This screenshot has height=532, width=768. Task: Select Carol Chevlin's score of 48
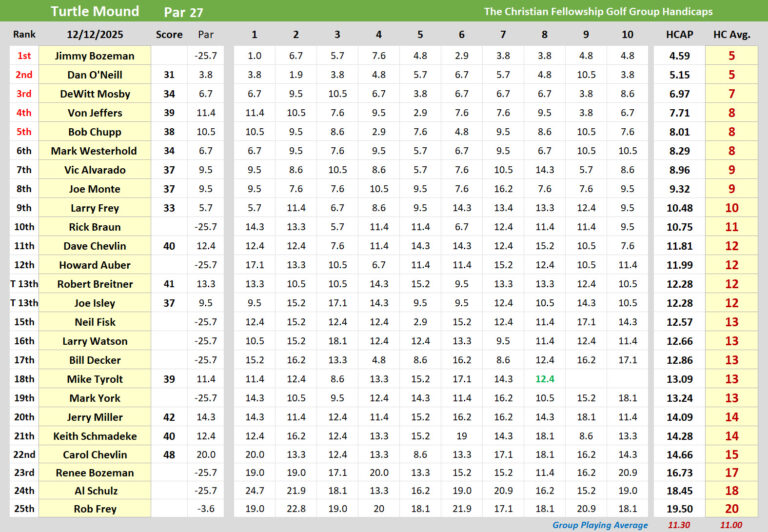click(168, 455)
